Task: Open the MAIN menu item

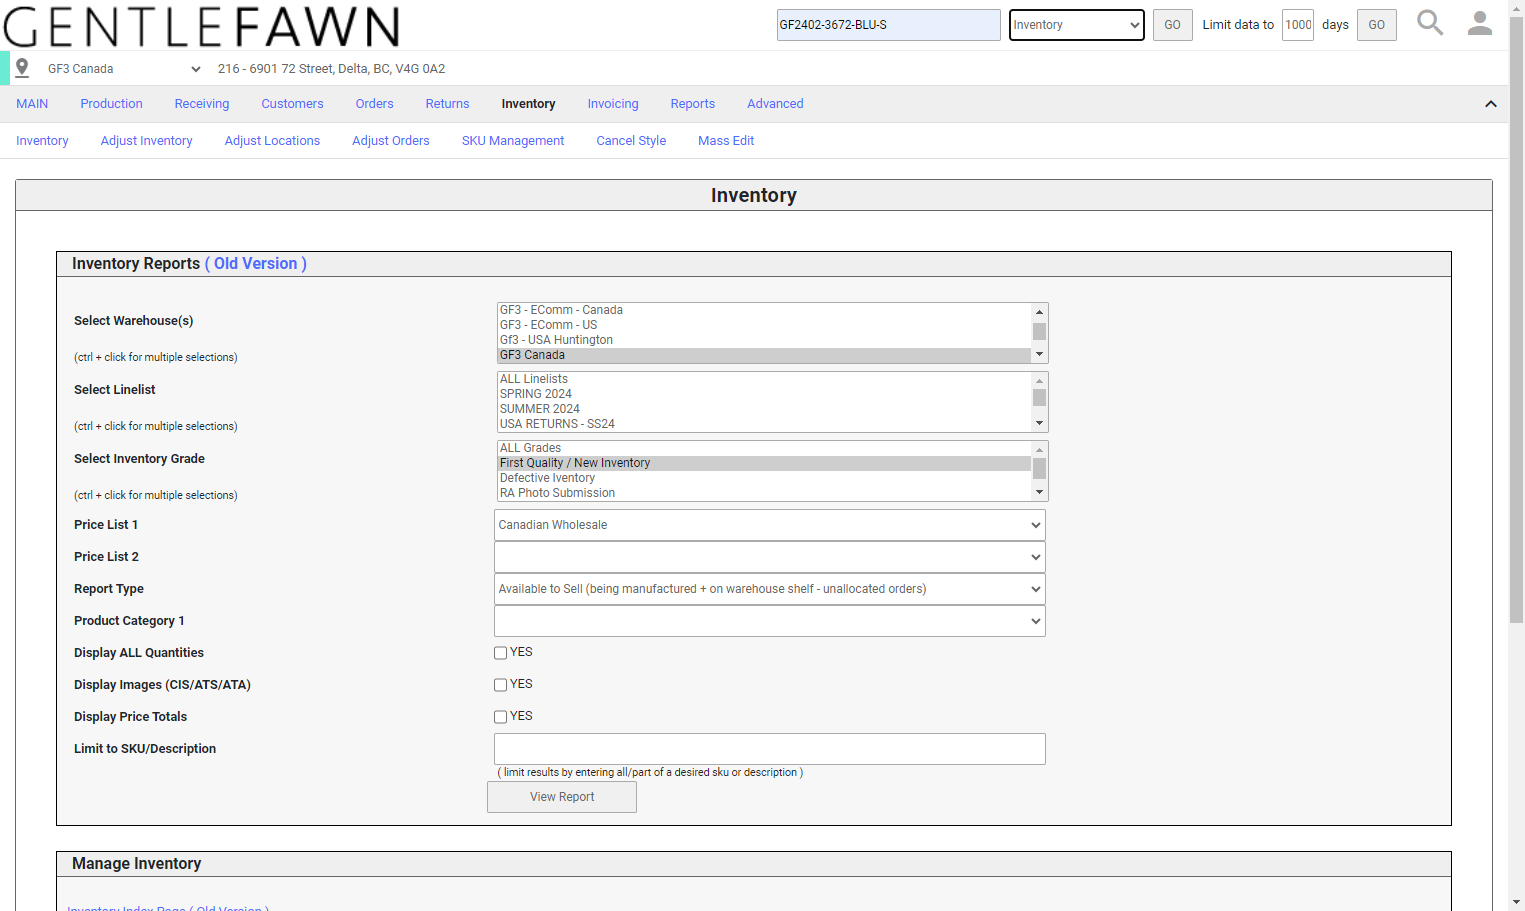Action: [x=32, y=104]
